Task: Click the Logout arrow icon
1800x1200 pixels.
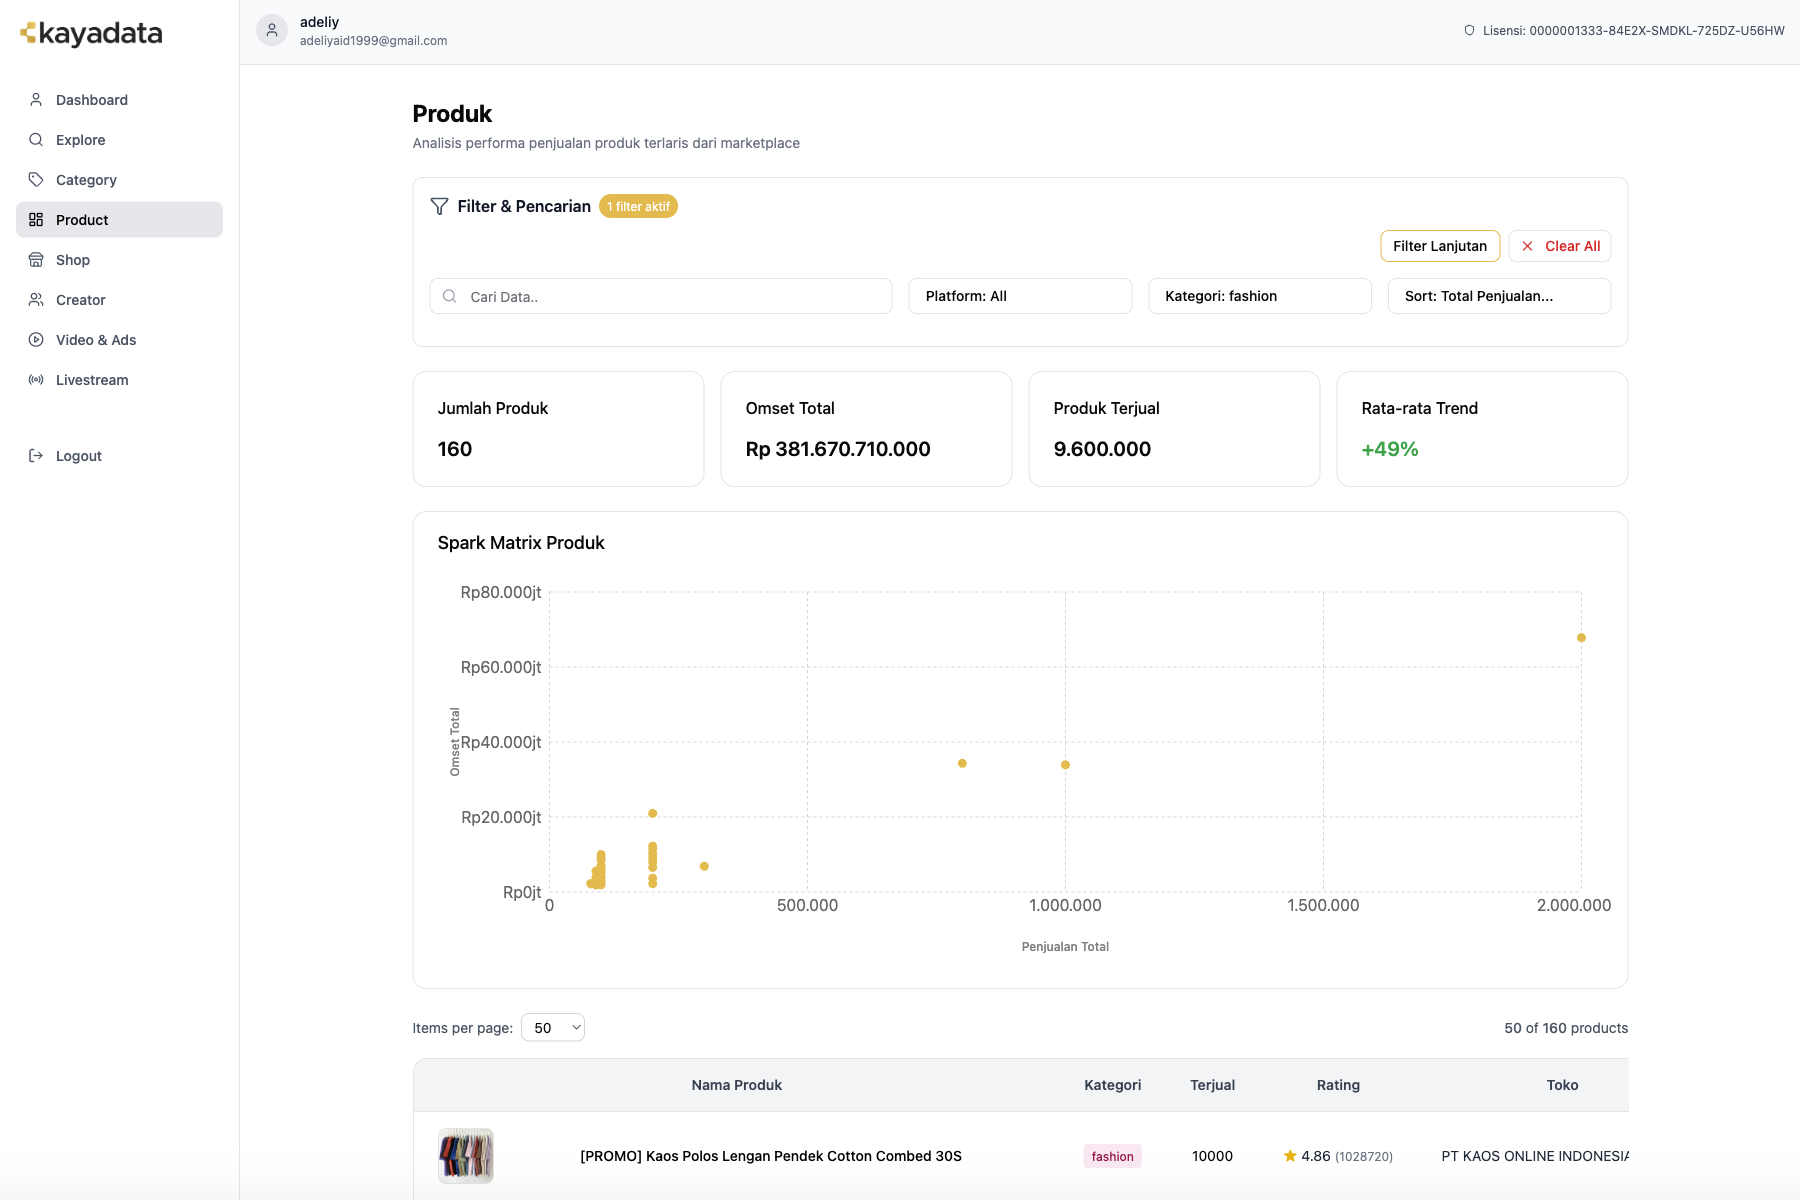Action: click(36, 456)
